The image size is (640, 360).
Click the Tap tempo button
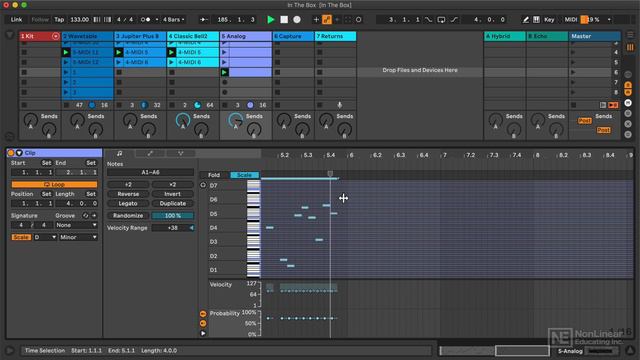coord(59,19)
